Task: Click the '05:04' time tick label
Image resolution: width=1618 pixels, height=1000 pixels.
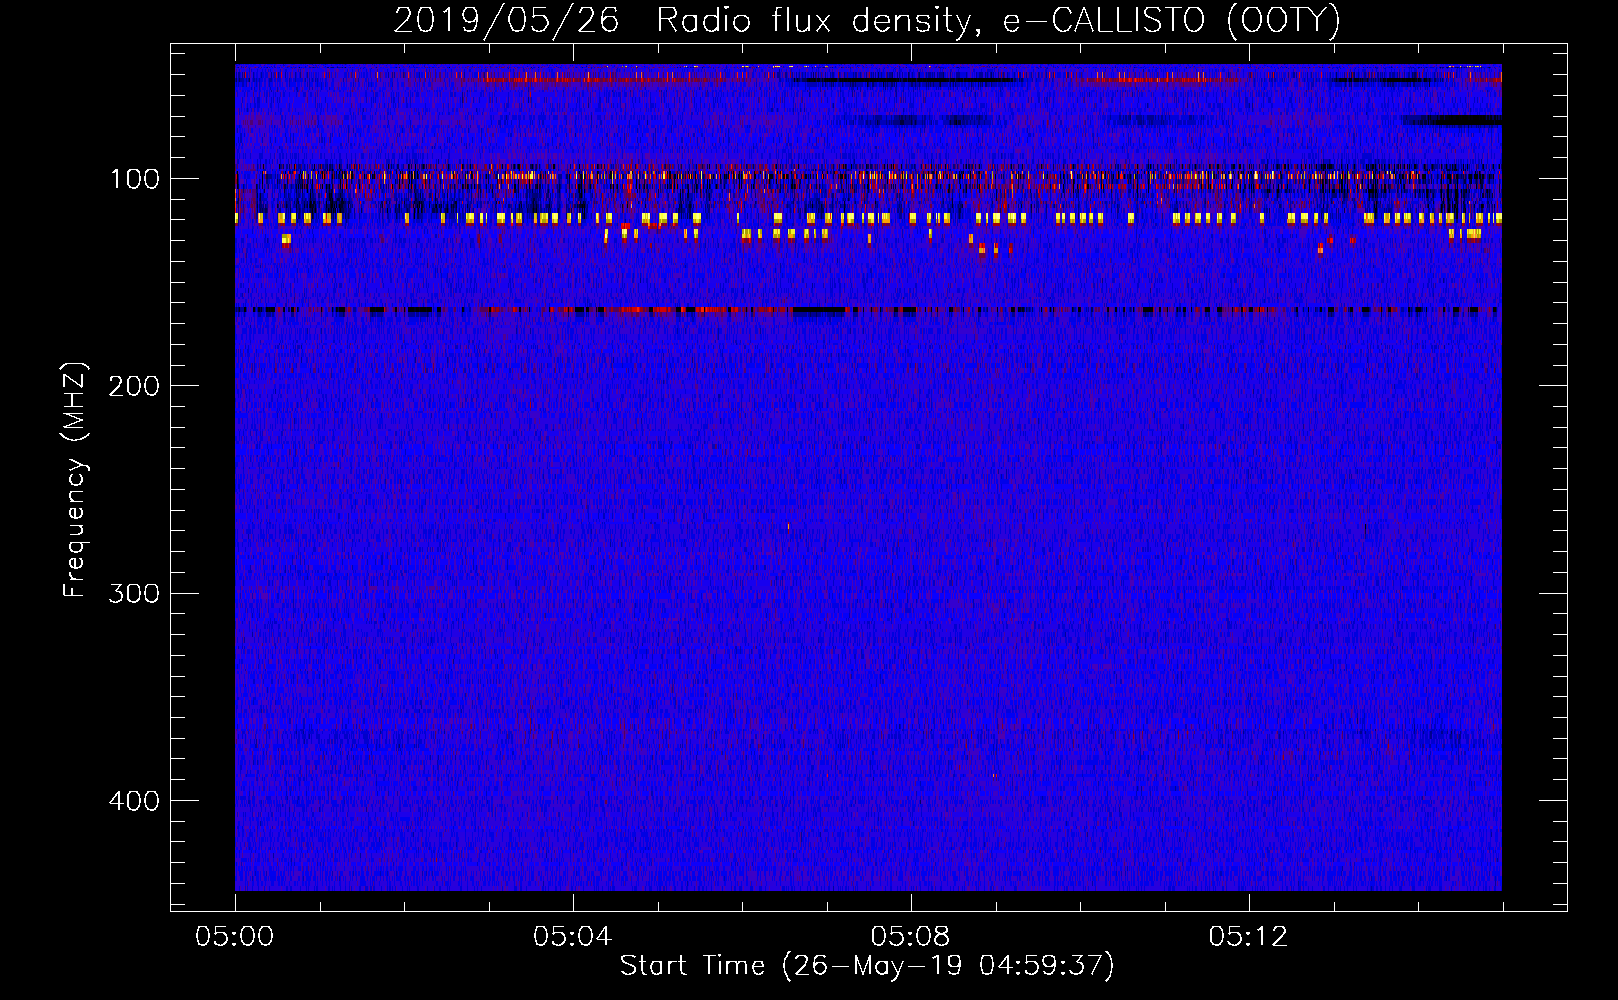Action: 572,937
